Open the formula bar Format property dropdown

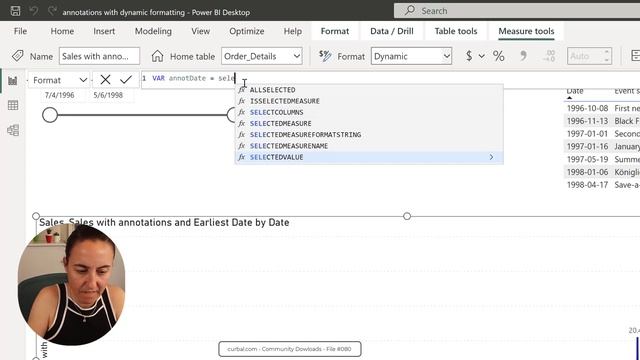pos(59,80)
